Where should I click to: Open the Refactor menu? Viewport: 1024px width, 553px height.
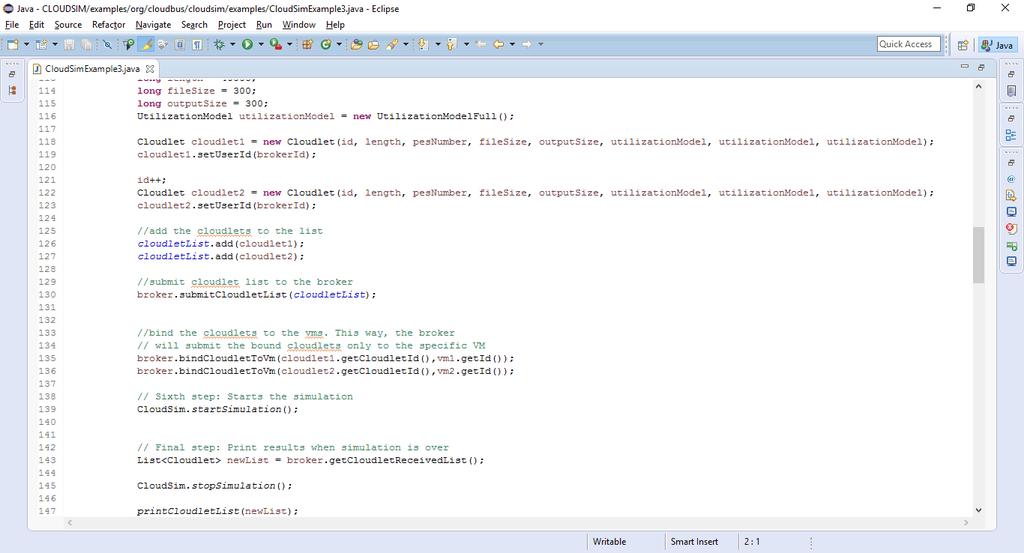(108, 25)
